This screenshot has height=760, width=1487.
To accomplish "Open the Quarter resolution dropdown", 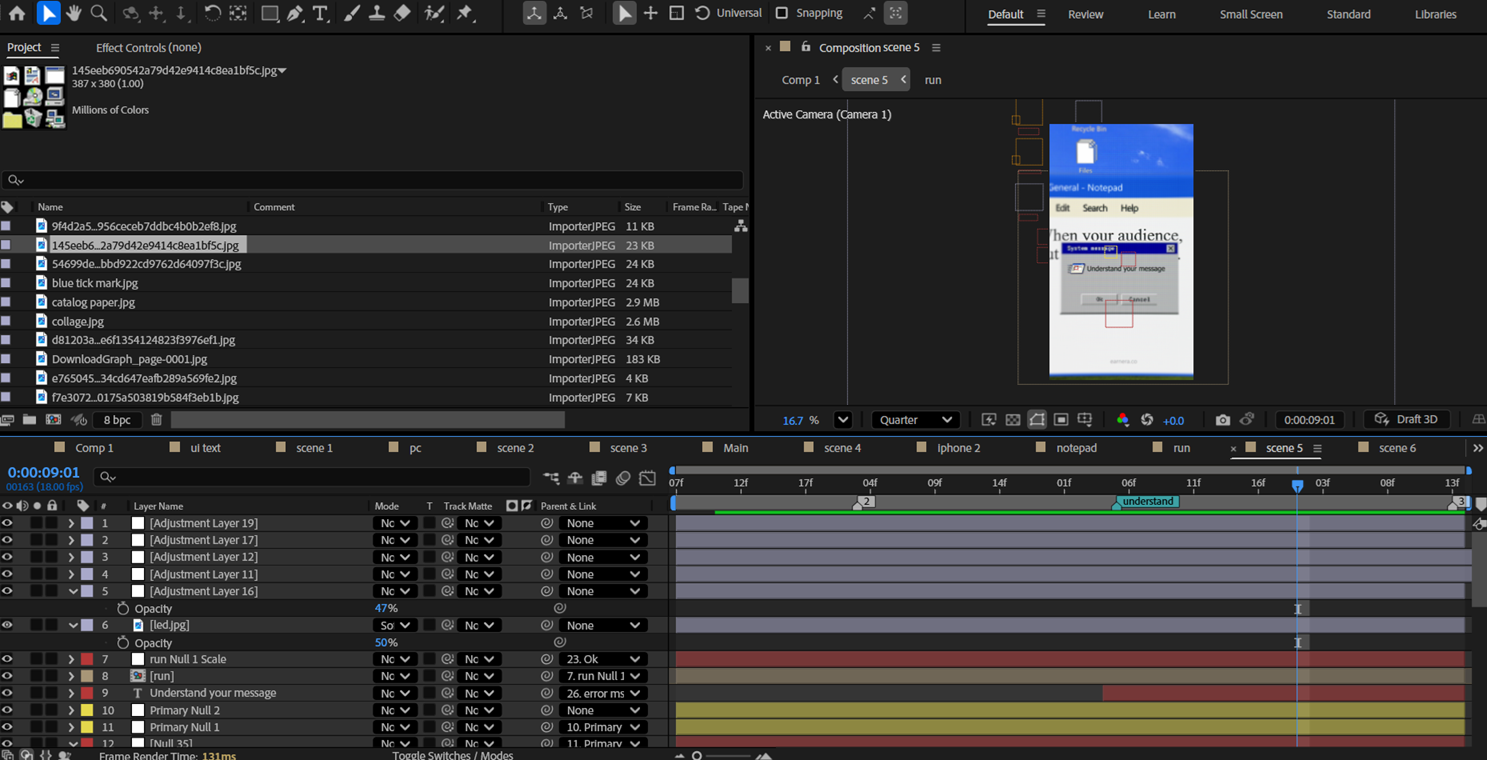I will [914, 420].
